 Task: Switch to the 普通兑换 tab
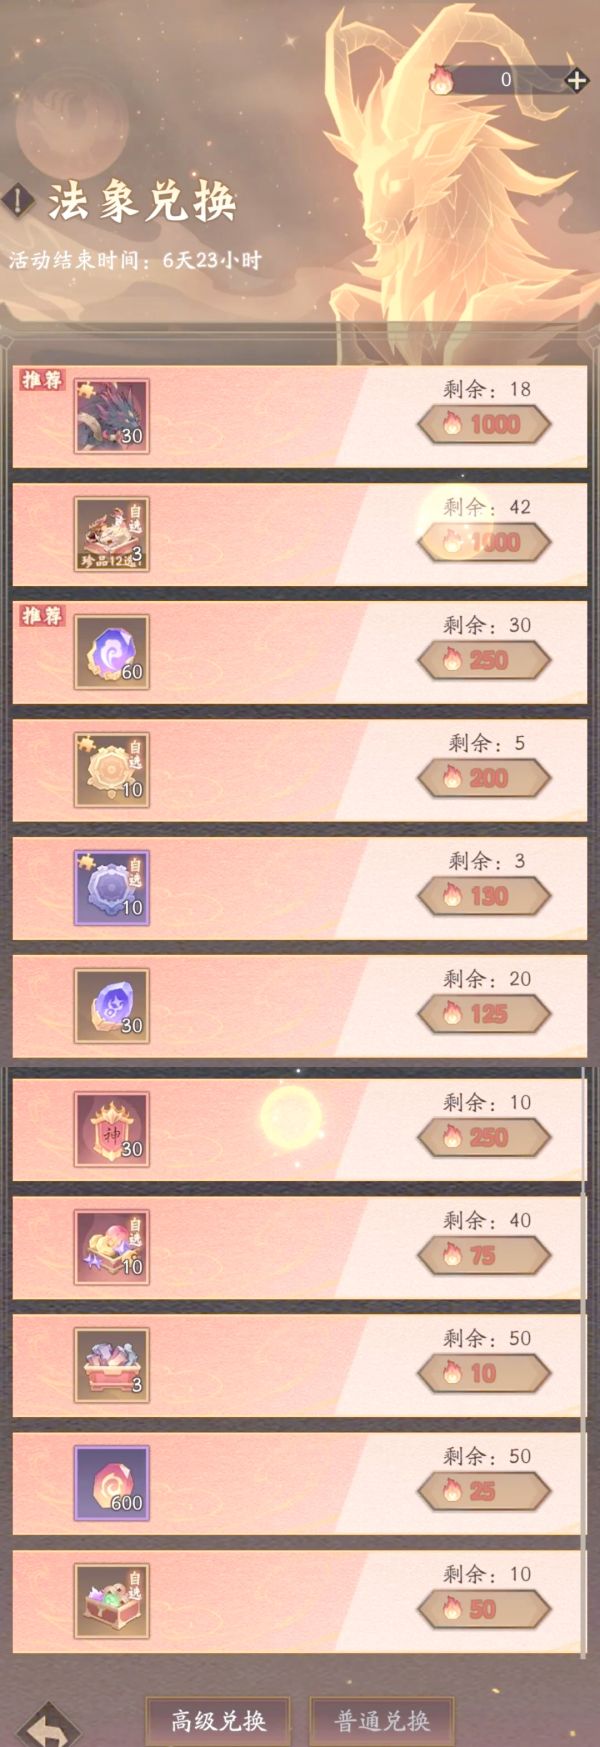(x=382, y=1720)
